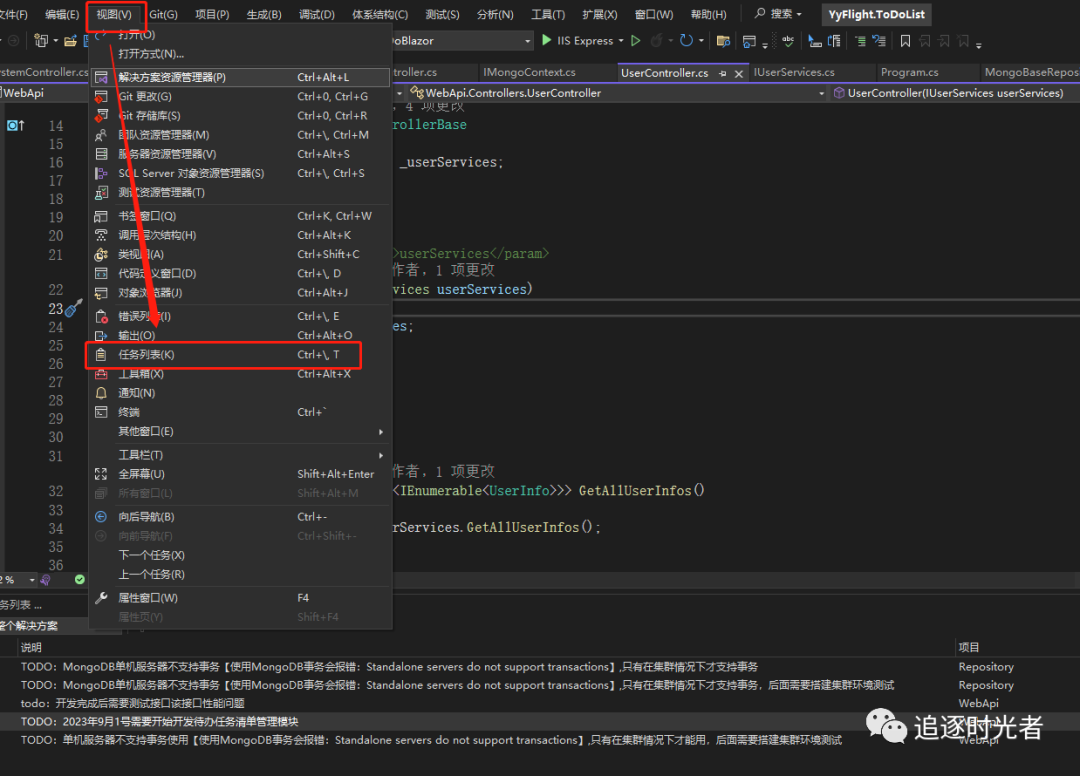Close the UserController.cs tab
The width and height of the screenshot is (1080, 776).
[738, 73]
